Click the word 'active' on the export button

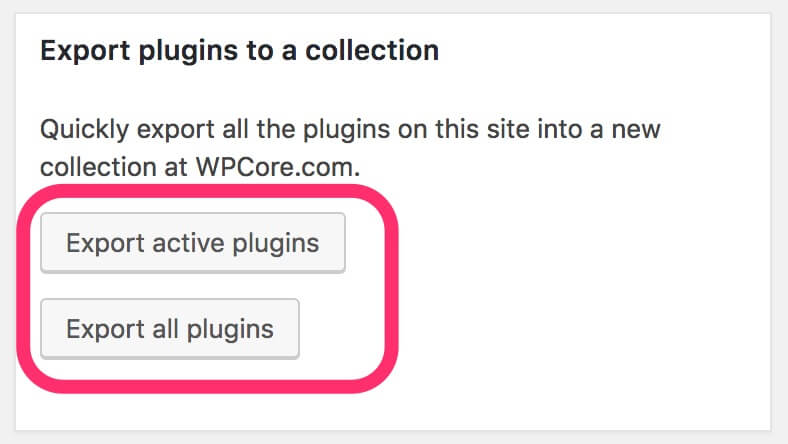(x=188, y=243)
